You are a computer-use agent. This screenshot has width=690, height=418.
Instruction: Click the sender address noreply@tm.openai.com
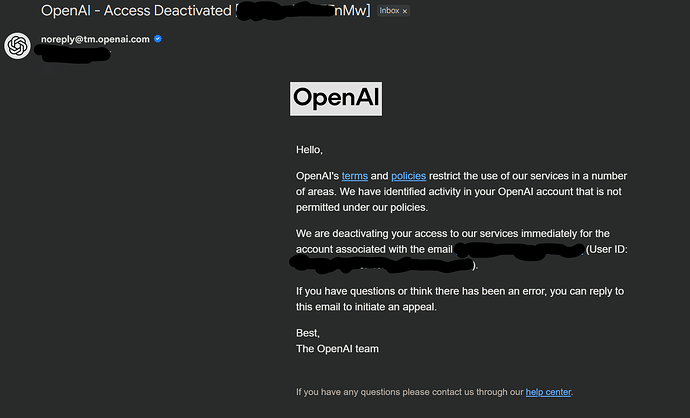(x=95, y=39)
